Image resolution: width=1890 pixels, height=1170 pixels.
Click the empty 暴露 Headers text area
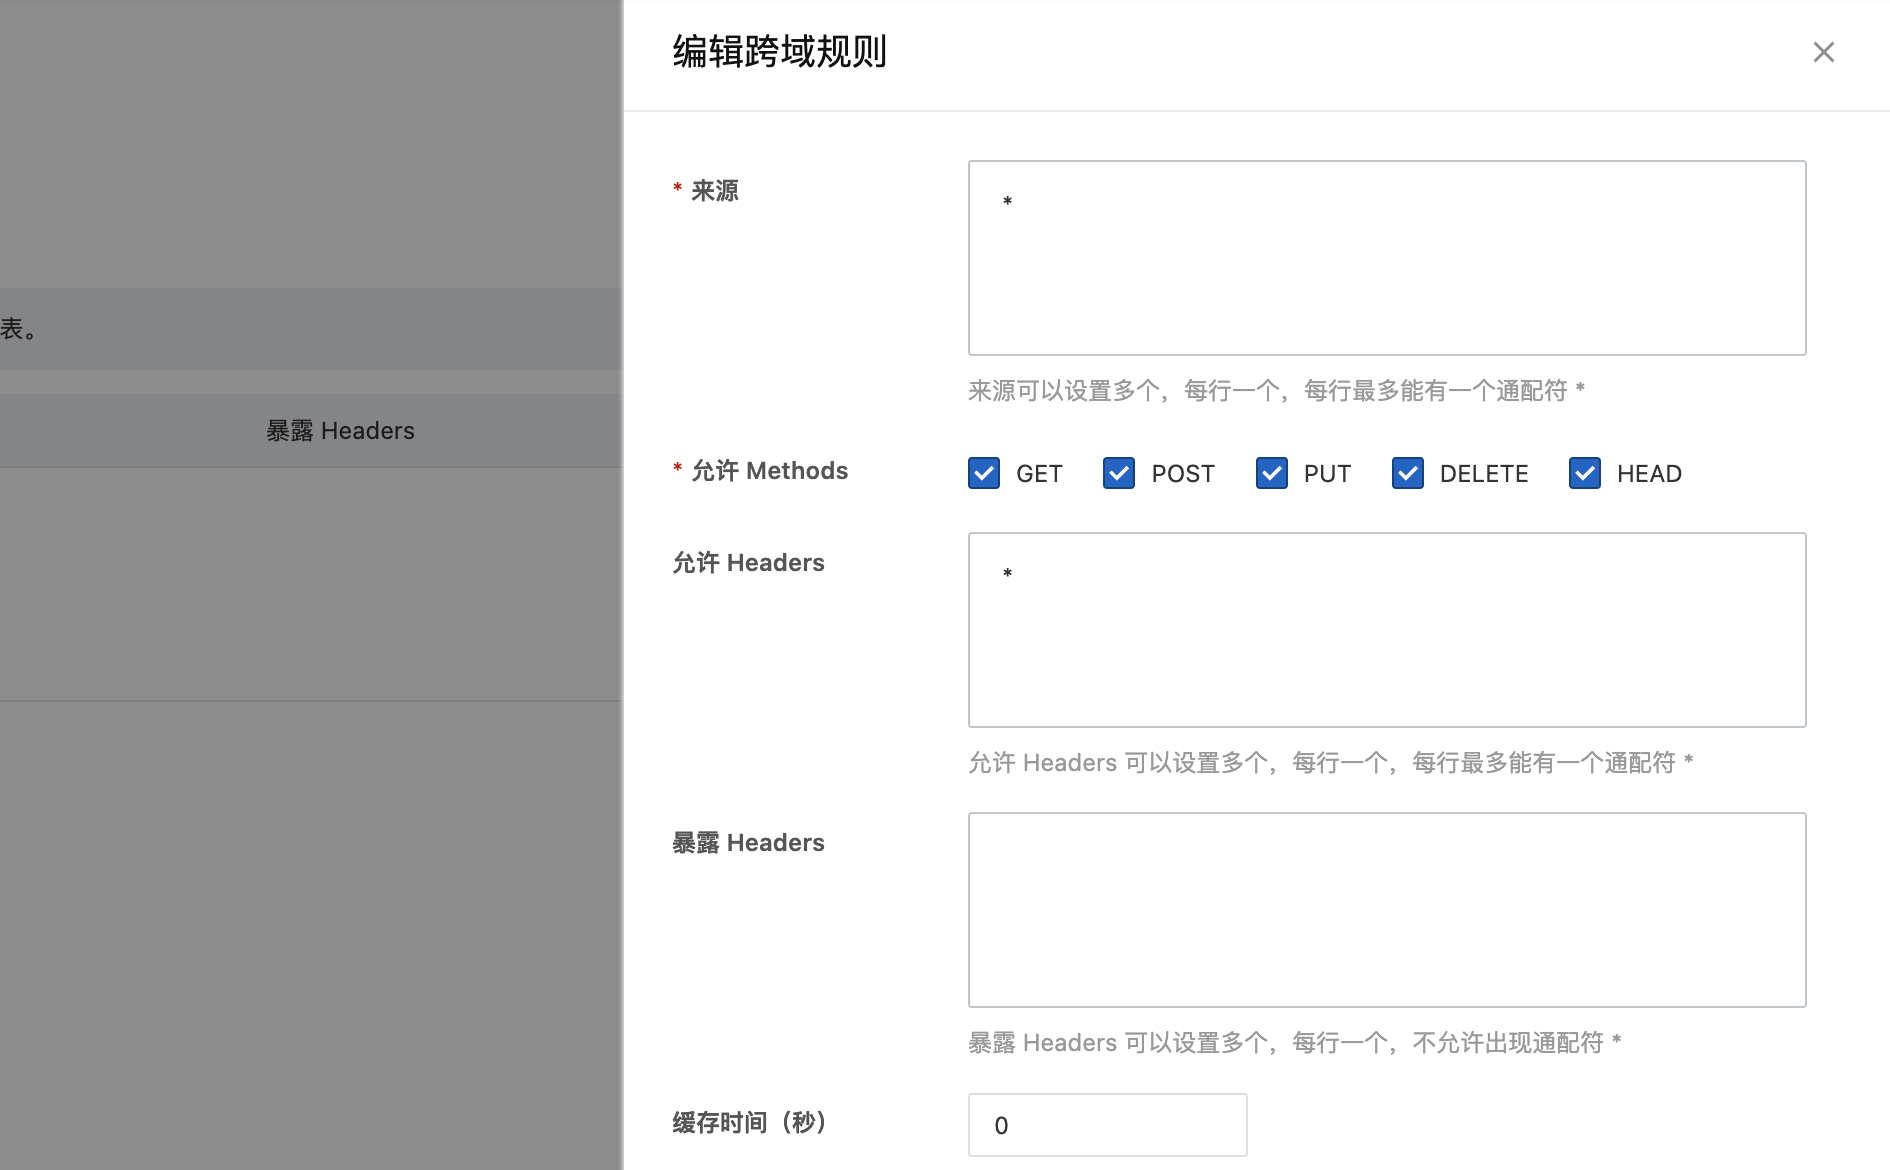coord(1386,910)
